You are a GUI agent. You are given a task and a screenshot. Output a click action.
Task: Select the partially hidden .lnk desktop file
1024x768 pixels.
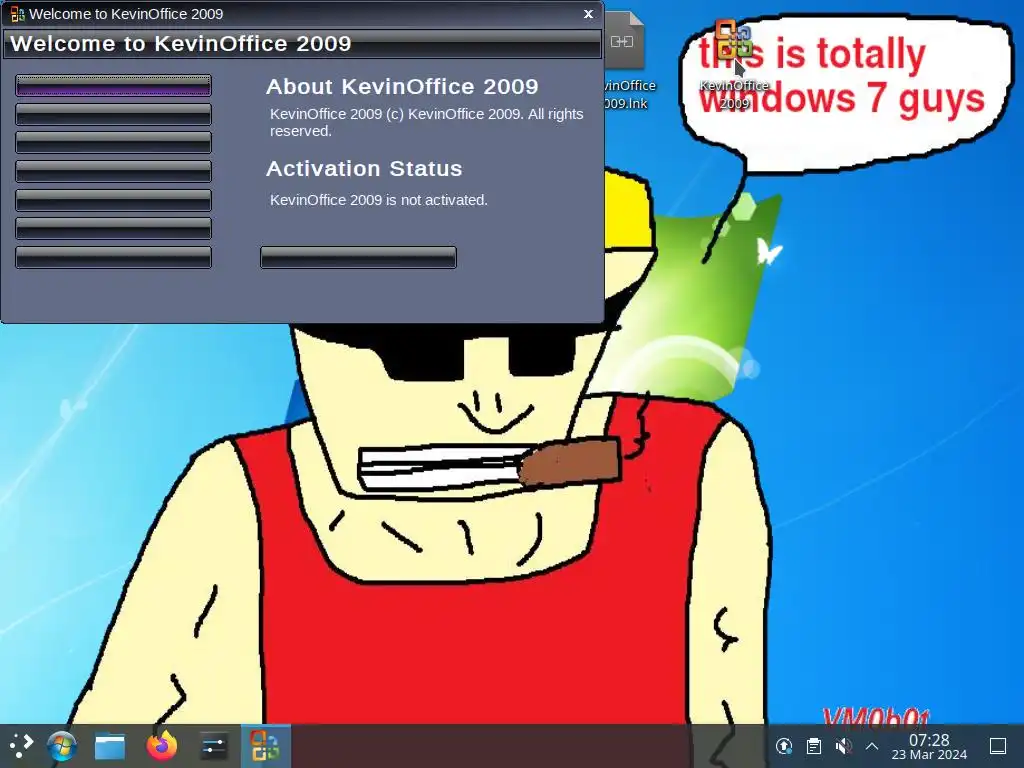626,61
